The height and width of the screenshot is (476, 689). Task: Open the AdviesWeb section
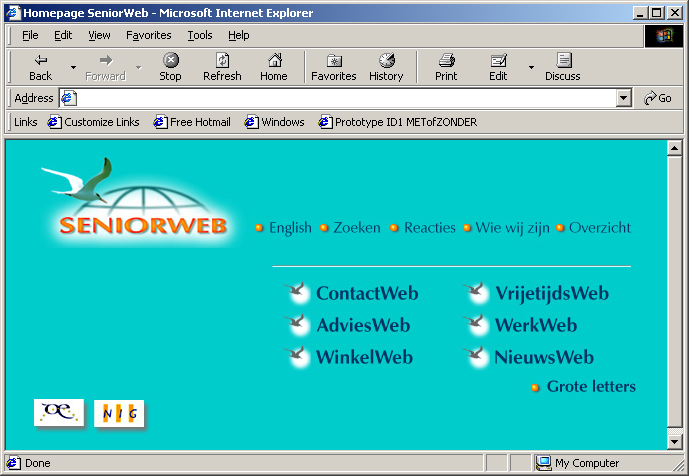363,325
